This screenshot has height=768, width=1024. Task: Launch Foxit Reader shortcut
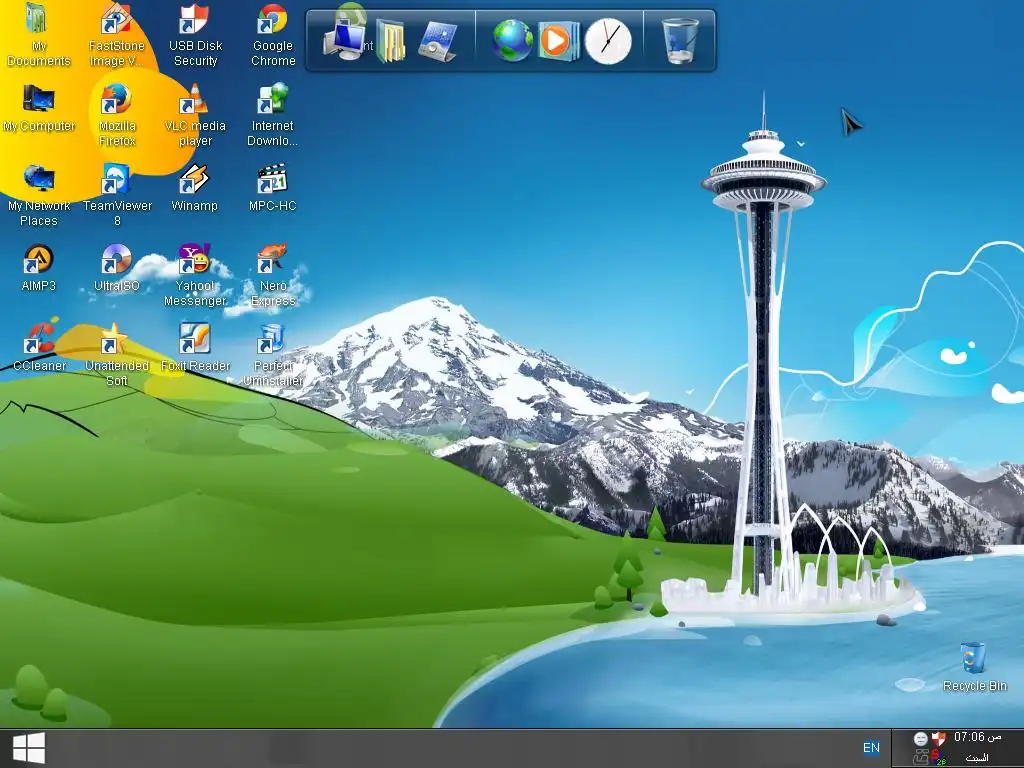pyautogui.click(x=195, y=347)
